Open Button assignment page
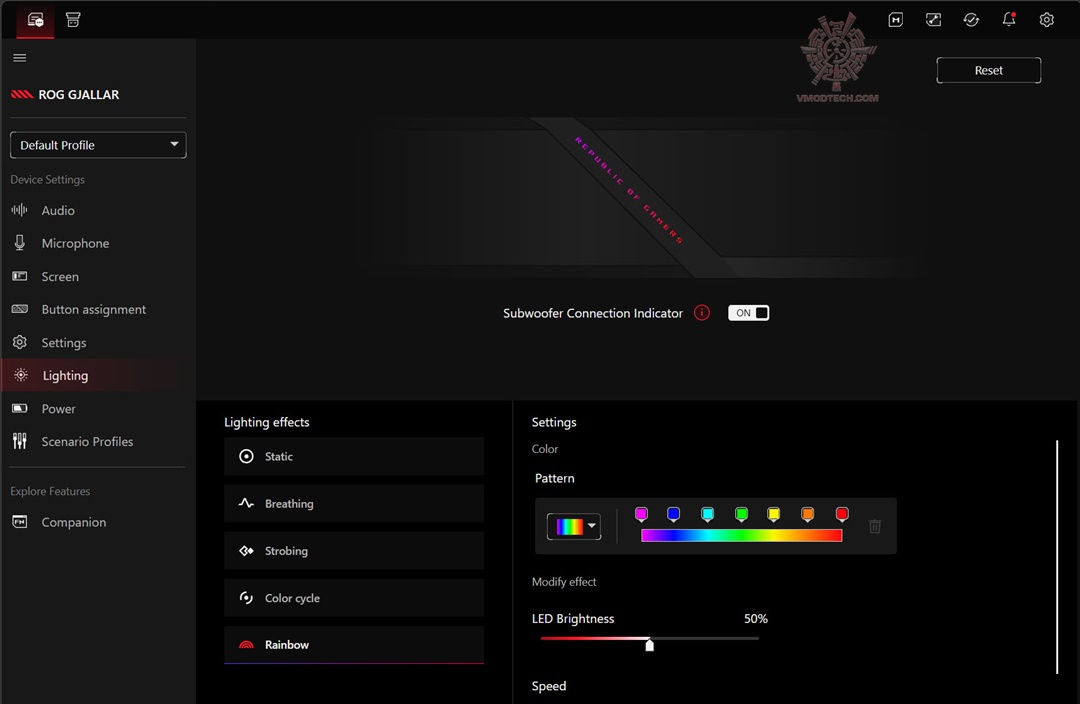 click(x=98, y=309)
